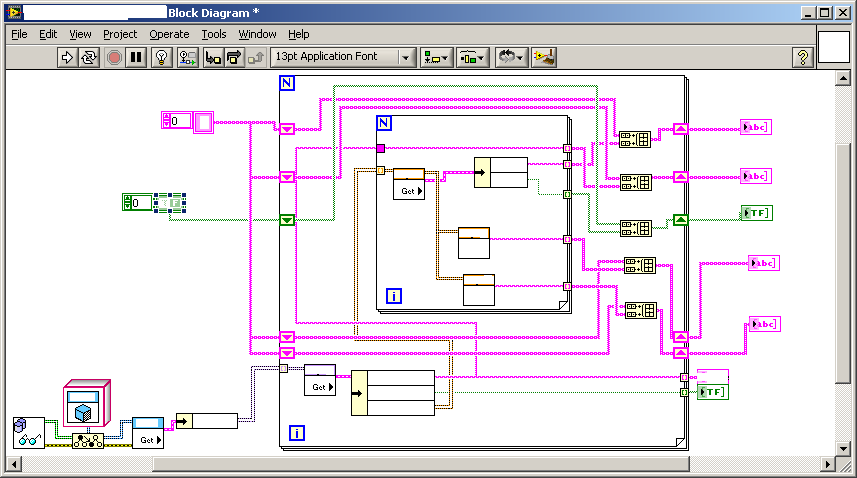Viewport: 857px width, 478px height.
Task: Click the vertical scrollbar up arrow
Action: [843, 79]
